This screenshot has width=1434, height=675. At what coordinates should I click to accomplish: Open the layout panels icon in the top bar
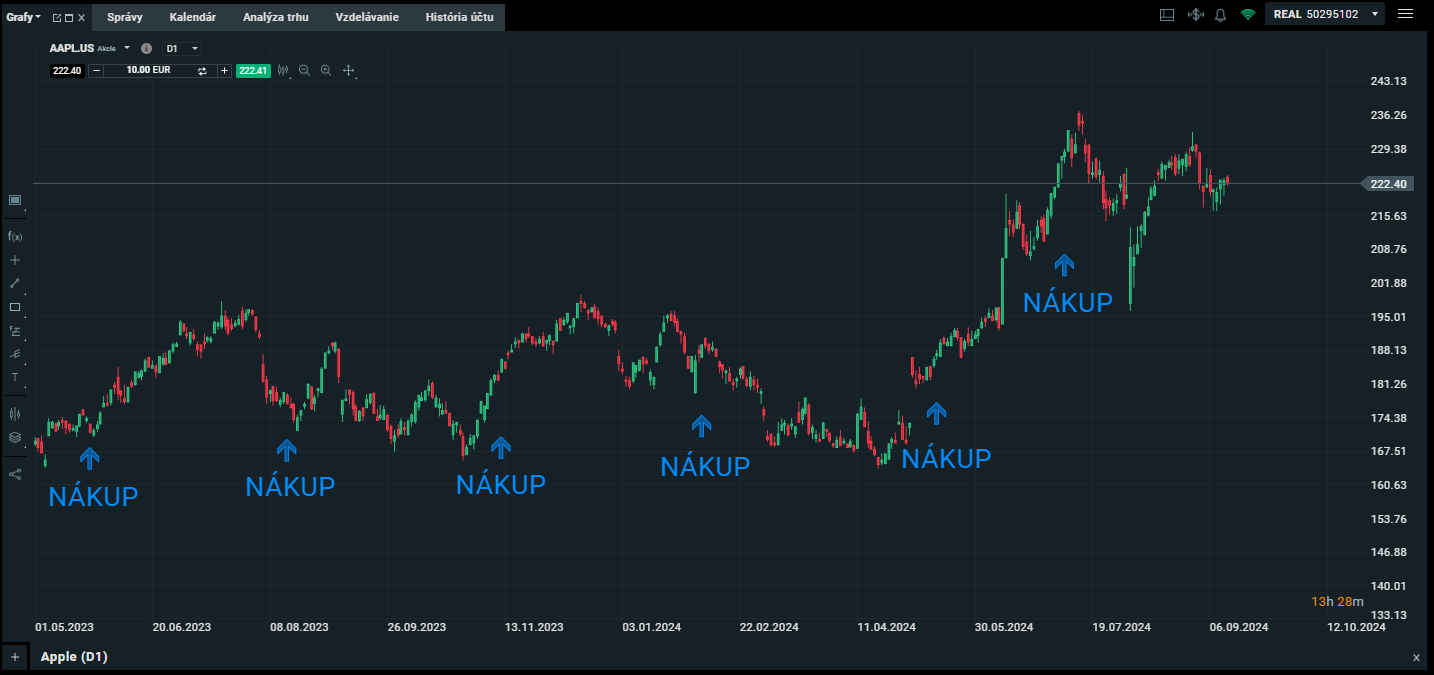(1167, 15)
